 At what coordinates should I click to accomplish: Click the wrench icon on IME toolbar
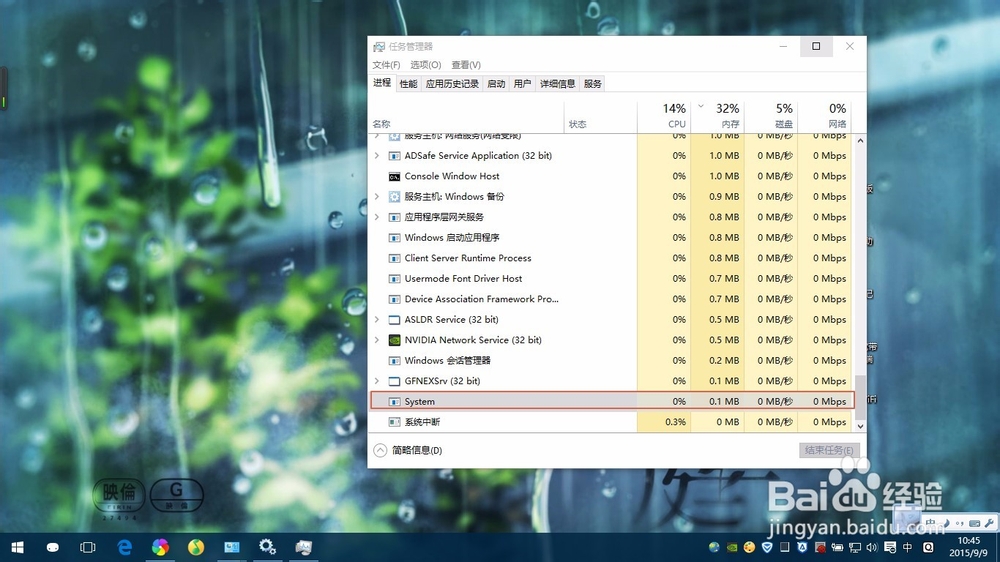[989, 523]
